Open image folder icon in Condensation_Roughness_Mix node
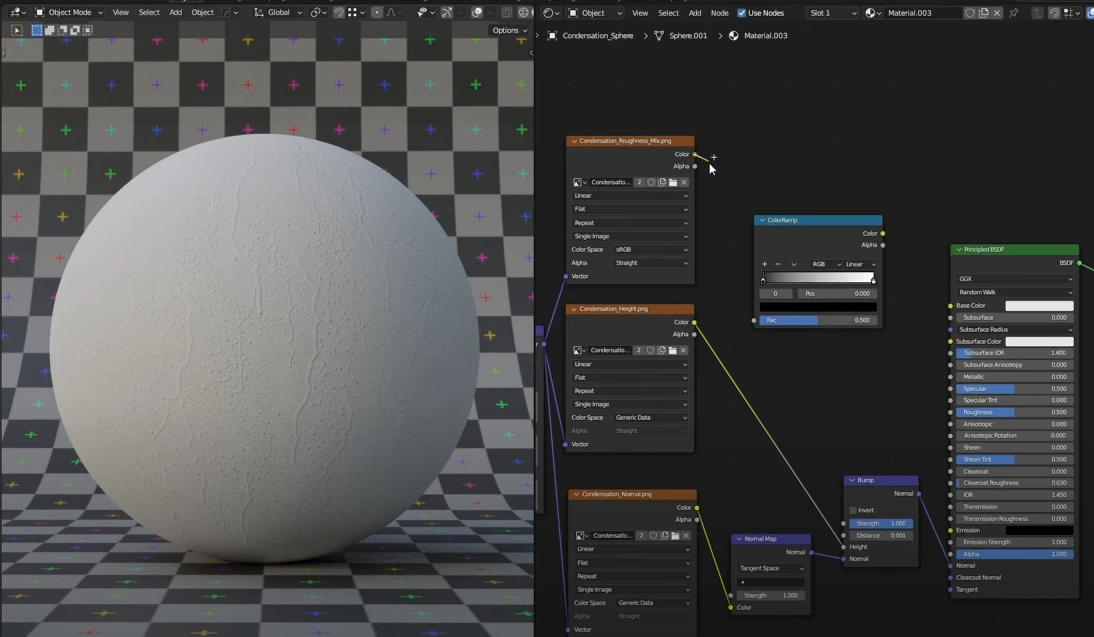This screenshot has width=1094, height=637. pos(673,182)
